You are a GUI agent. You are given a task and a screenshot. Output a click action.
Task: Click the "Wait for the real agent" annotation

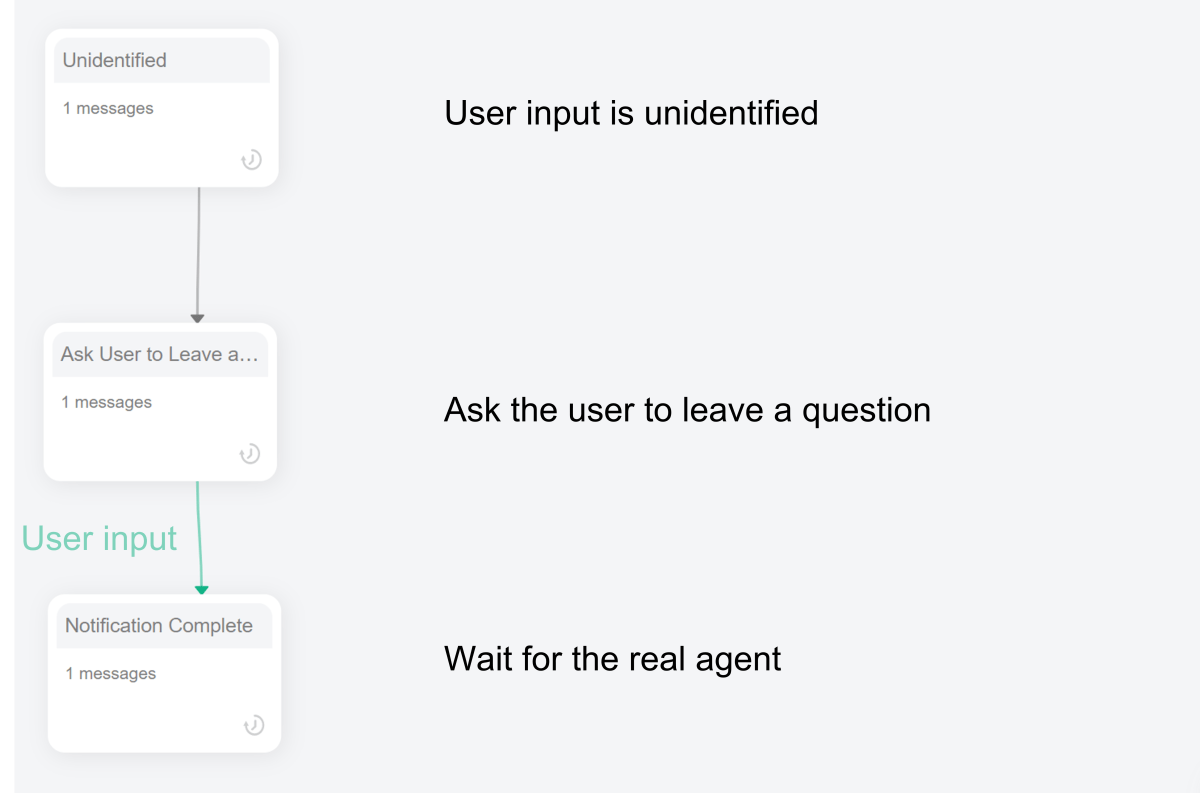(612, 659)
